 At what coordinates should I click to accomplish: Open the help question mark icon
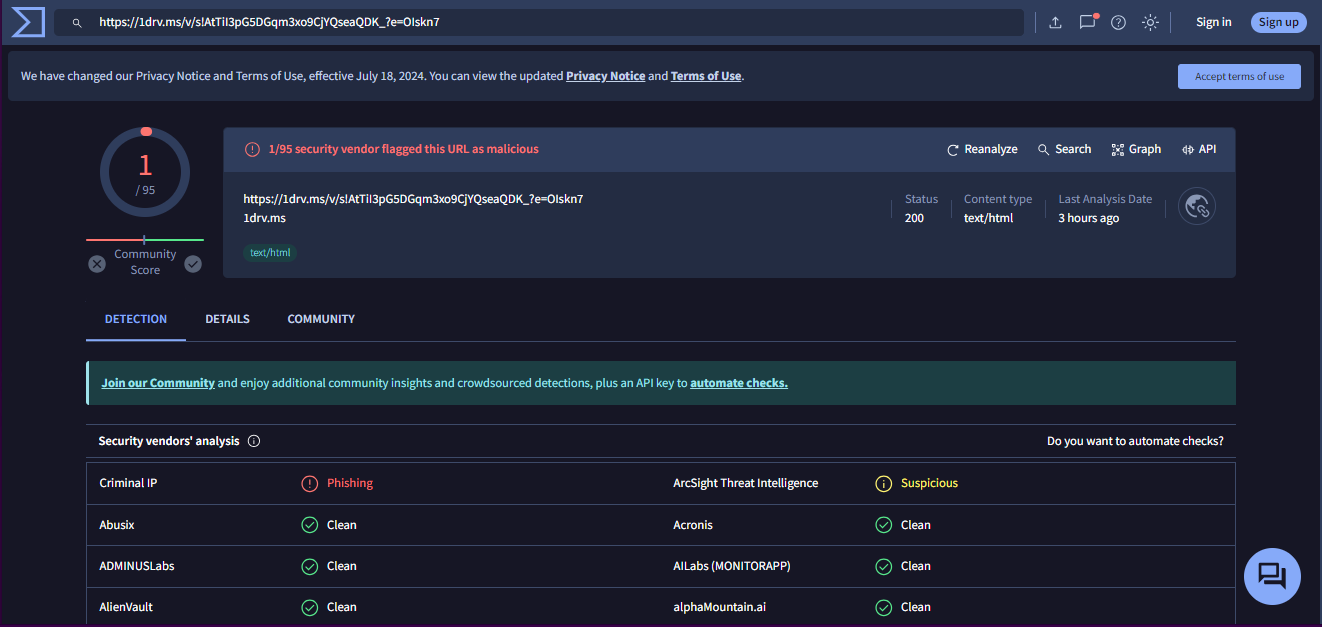click(1119, 22)
